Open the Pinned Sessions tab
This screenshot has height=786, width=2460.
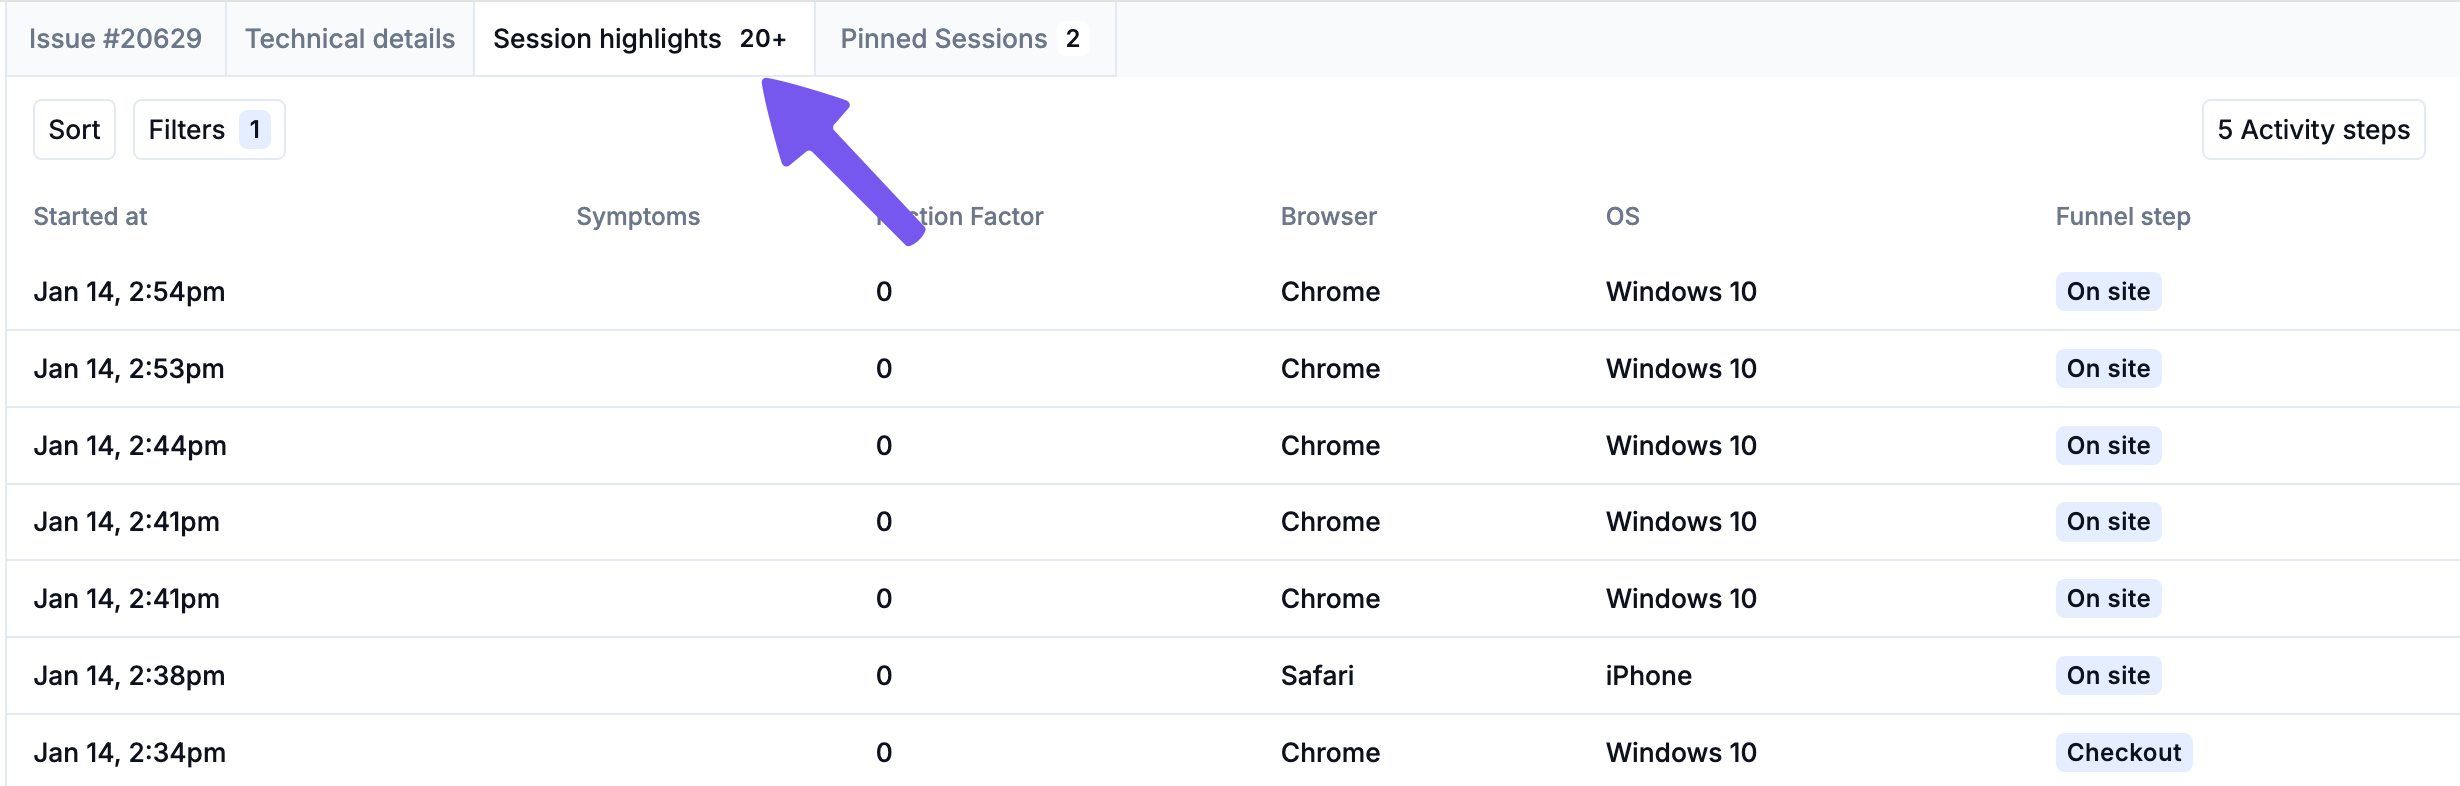point(960,39)
